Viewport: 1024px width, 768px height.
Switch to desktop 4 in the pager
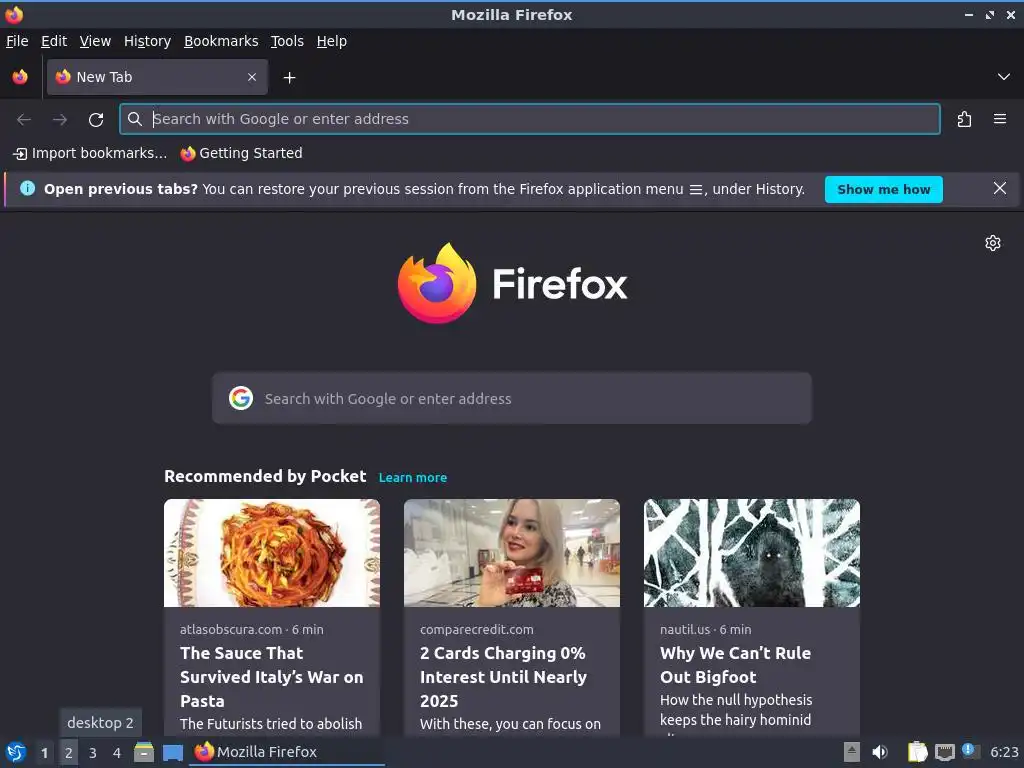pyautogui.click(x=117, y=752)
